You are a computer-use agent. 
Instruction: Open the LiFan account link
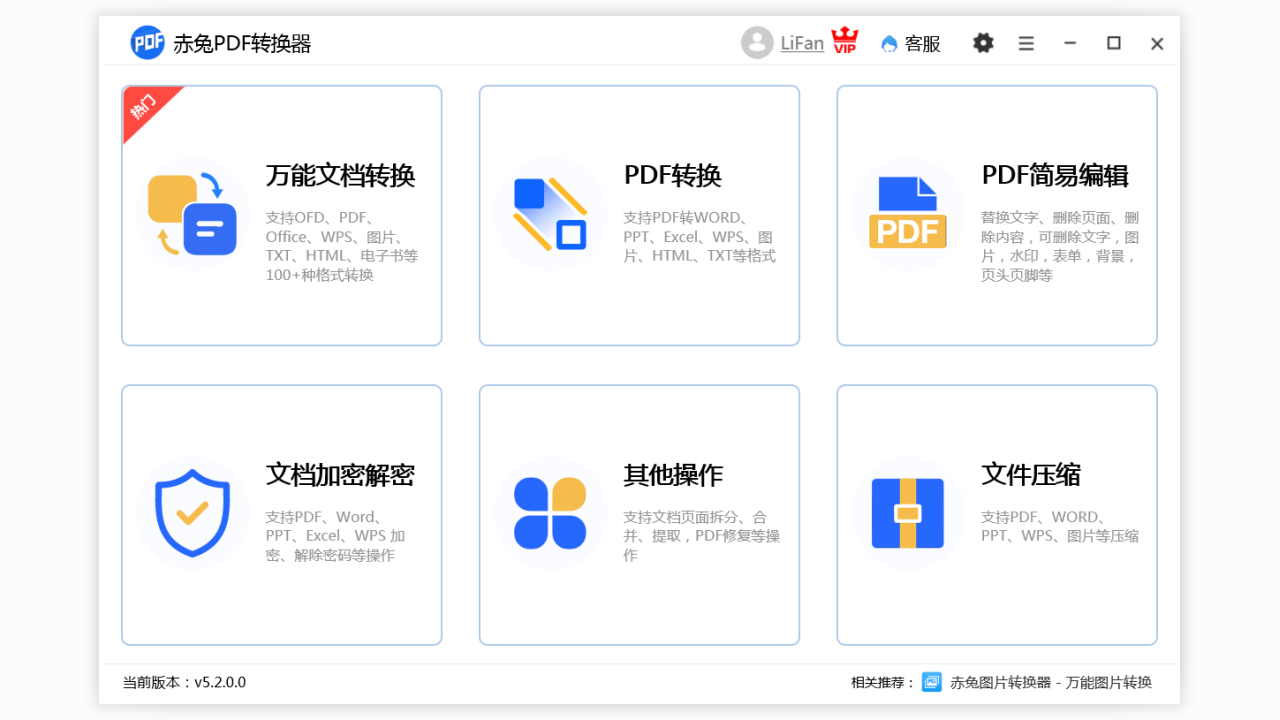click(x=802, y=43)
